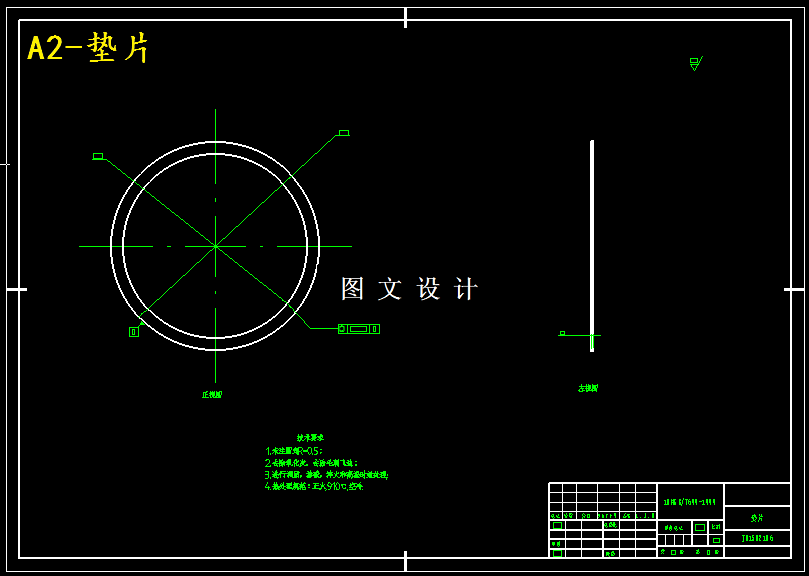The image size is (809, 576).
Task: Select the dimension box on the upper-left leader
Action: (x=98, y=156)
